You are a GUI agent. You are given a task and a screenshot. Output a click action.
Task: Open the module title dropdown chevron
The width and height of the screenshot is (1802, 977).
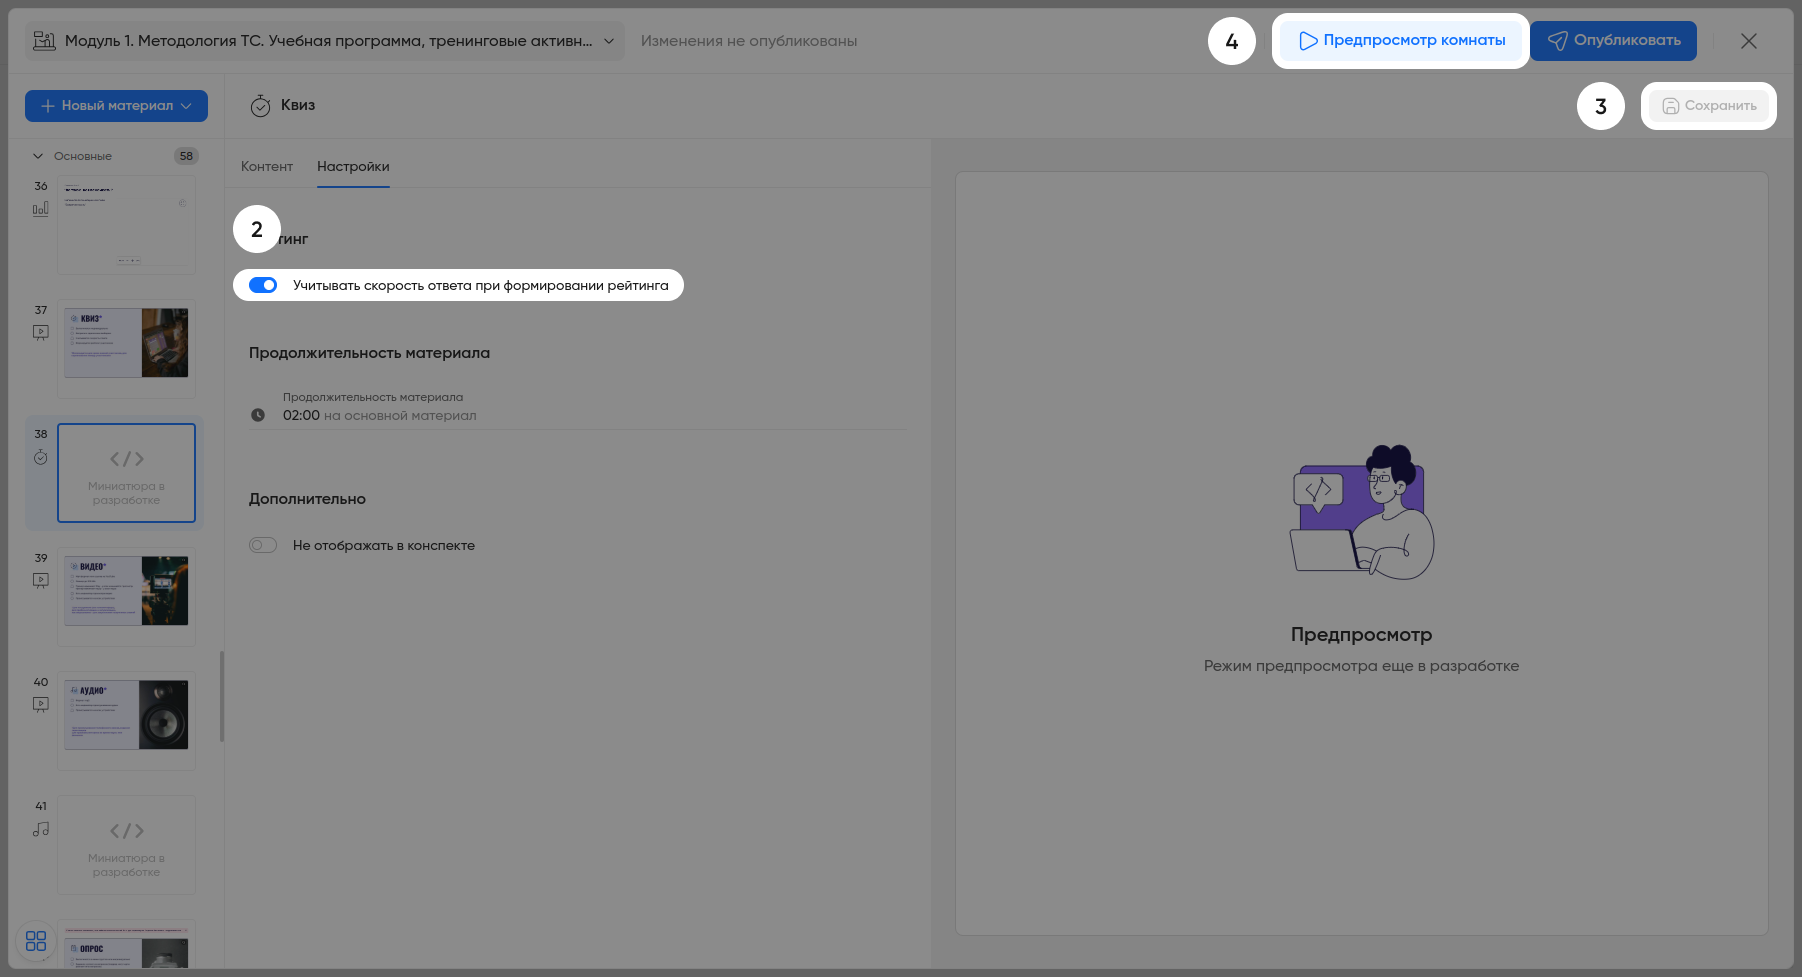pyautogui.click(x=609, y=41)
